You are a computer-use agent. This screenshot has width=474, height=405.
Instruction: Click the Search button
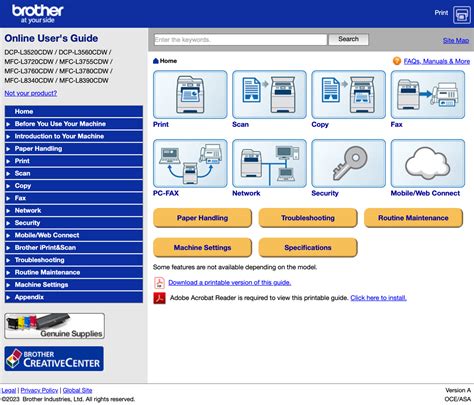click(x=349, y=39)
